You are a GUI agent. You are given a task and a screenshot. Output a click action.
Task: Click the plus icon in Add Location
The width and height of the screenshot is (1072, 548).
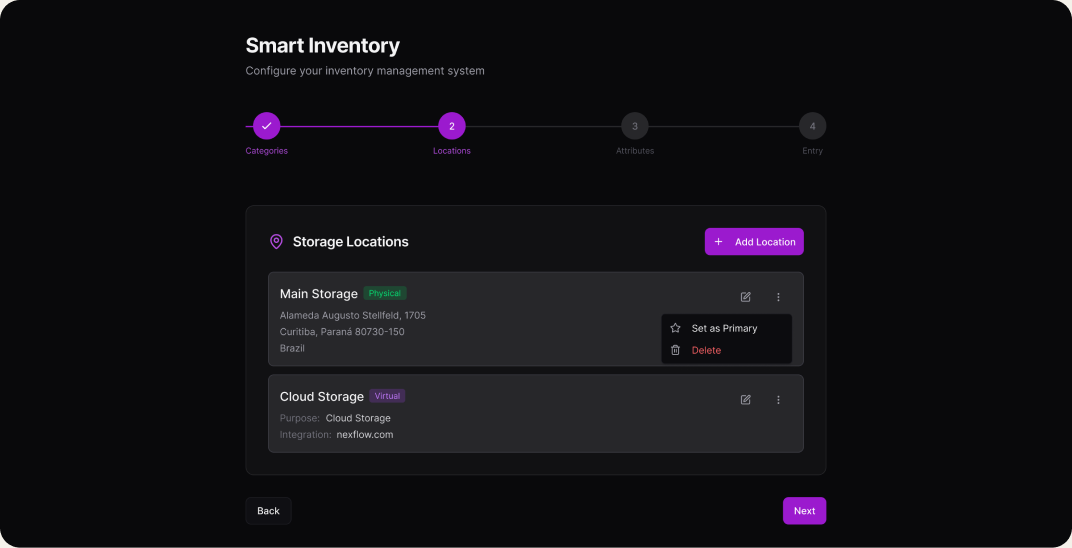point(719,242)
